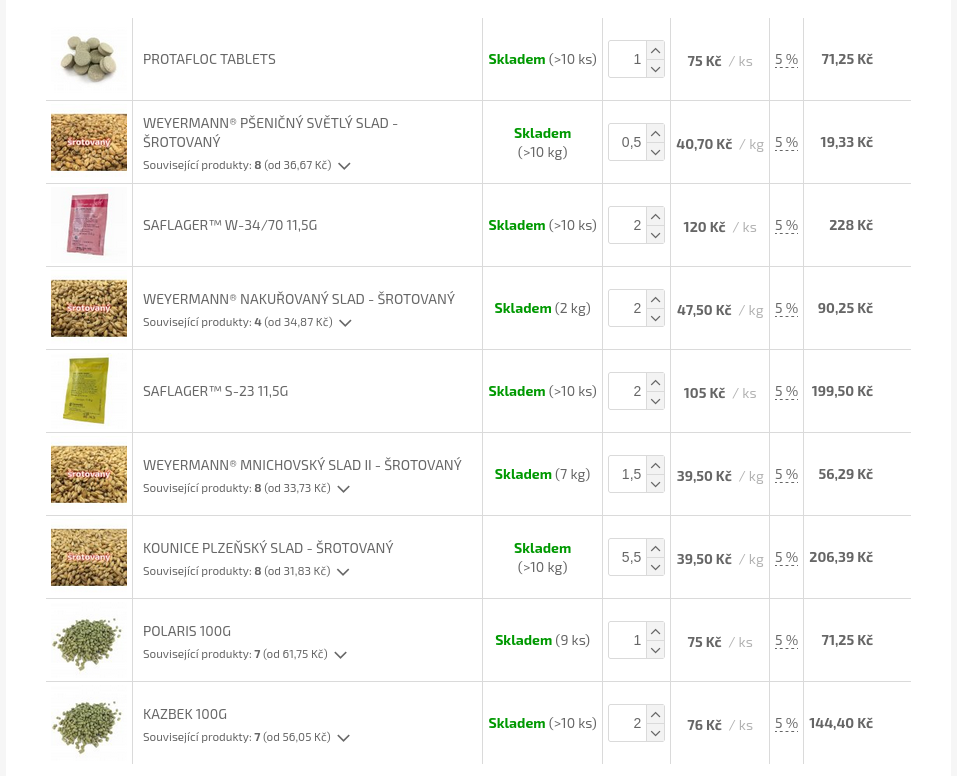Image resolution: width=957 pixels, height=776 pixels.
Task: Open SAFLAGER S-23 11,5G product page
Action: tap(215, 391)
